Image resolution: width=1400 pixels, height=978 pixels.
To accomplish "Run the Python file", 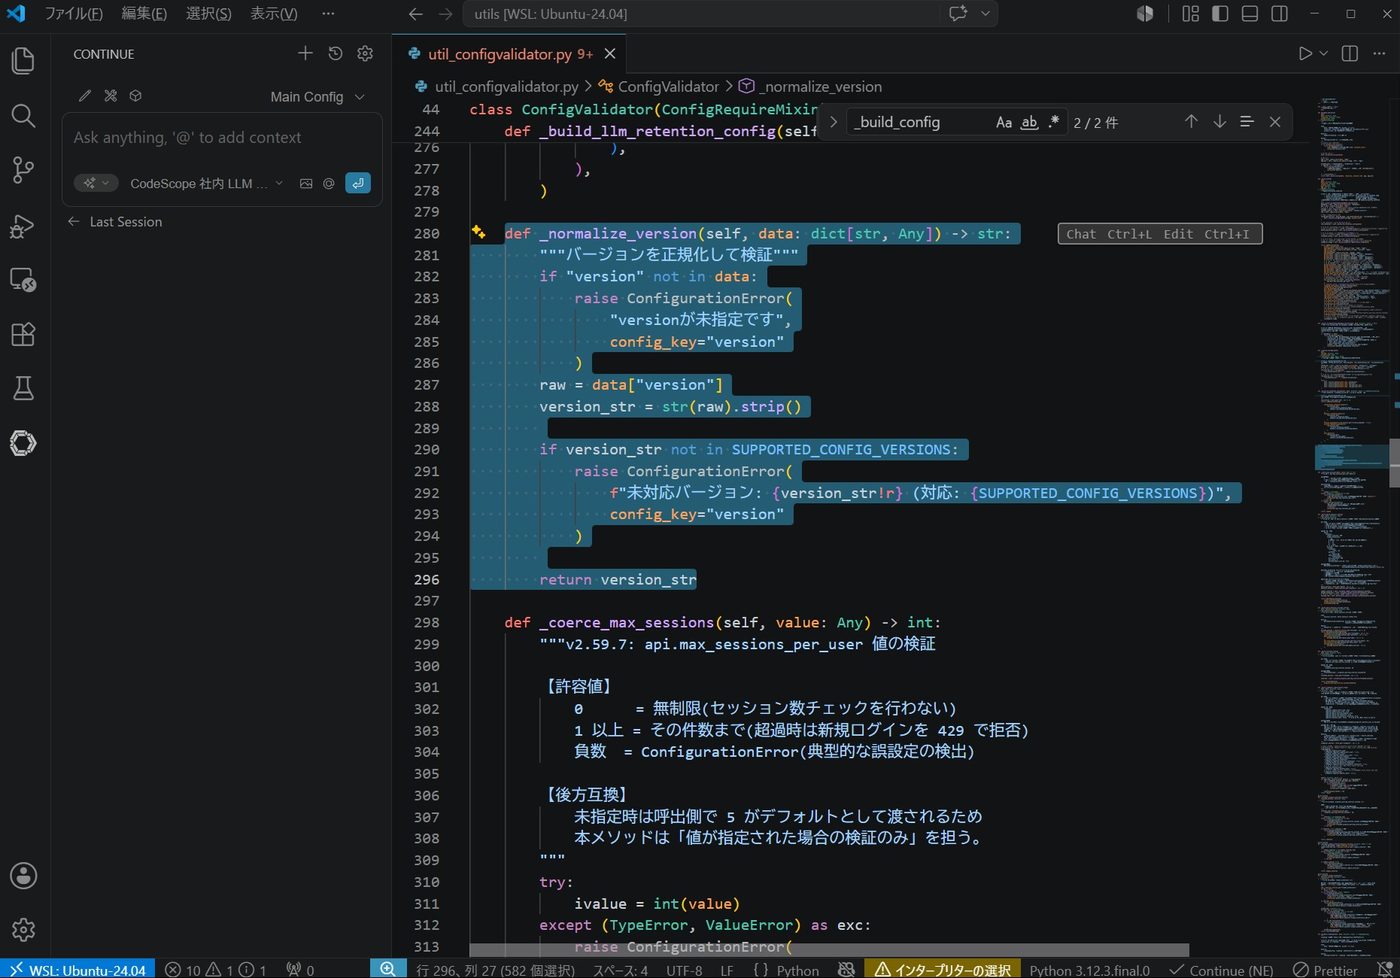I will (x=1304, y=53).
